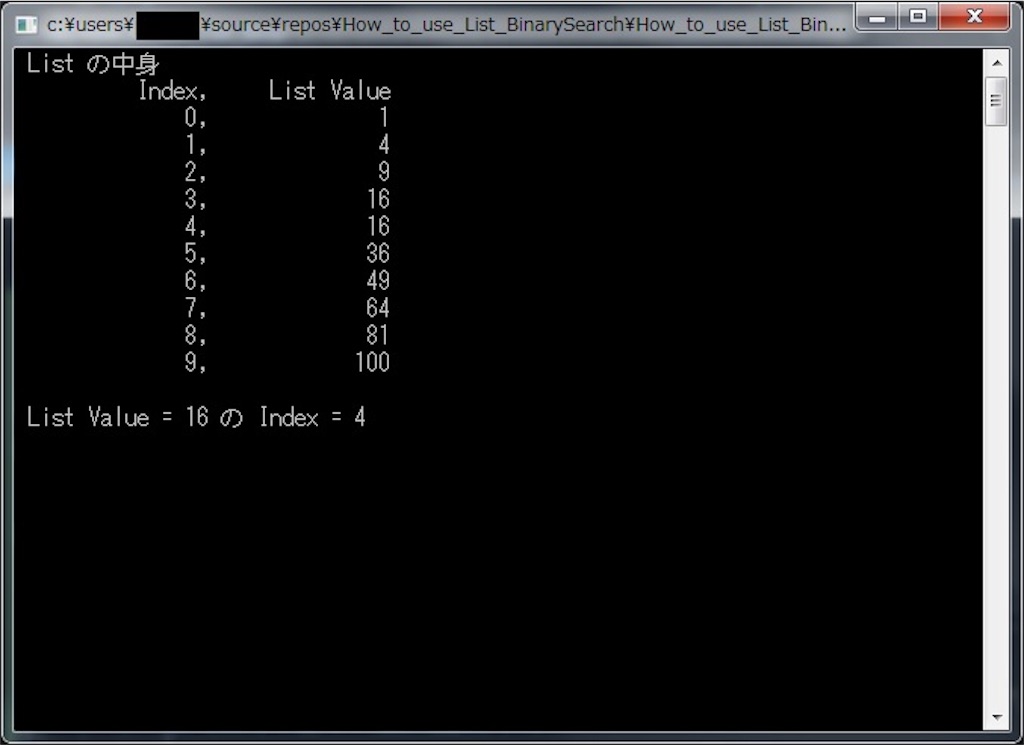Click the 'List Value' column header
1024x745 pixels.
330,91
